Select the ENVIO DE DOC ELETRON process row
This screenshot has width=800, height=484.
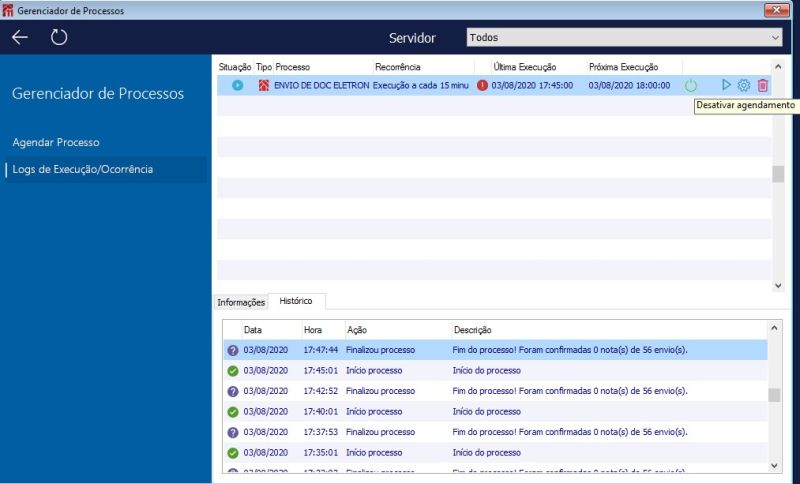[494, 85]
